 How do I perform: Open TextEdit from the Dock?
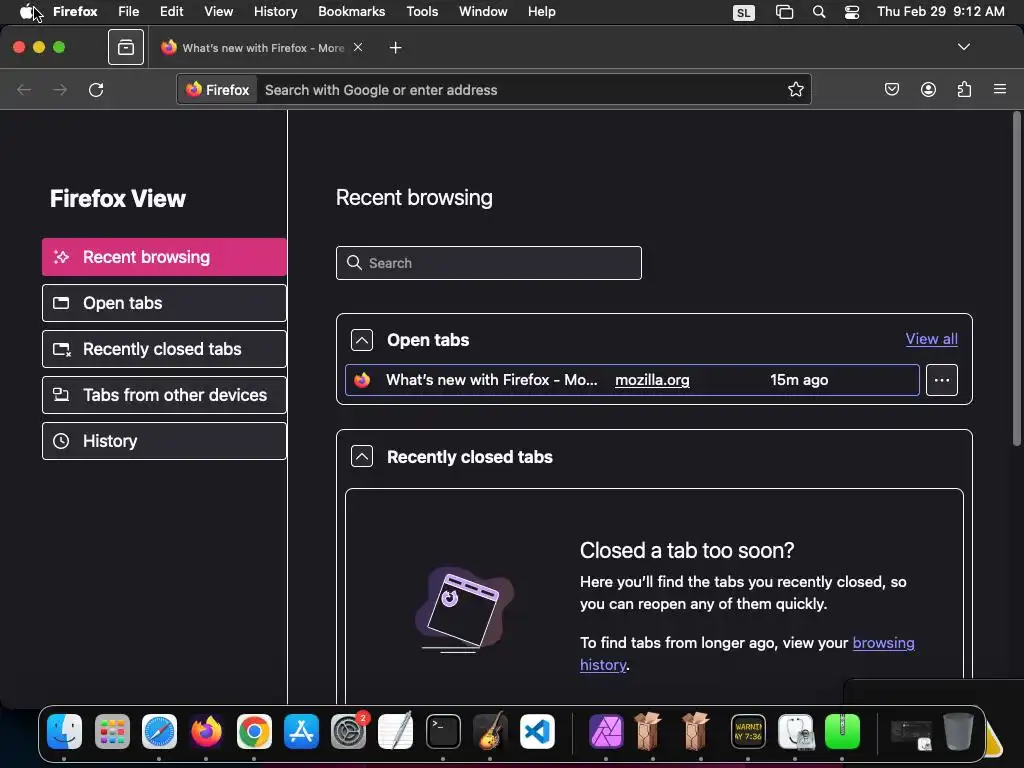click(396, 731)
